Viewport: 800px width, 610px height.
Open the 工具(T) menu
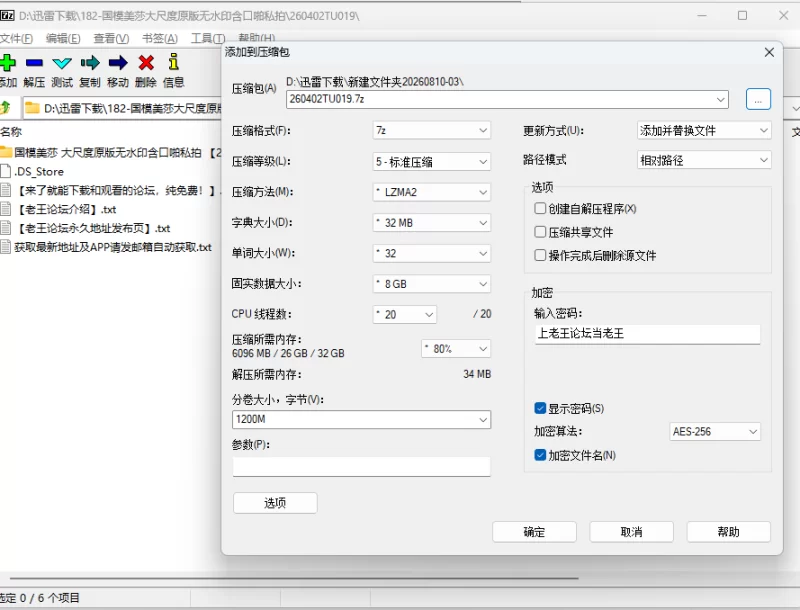click(x=208, y=38)
